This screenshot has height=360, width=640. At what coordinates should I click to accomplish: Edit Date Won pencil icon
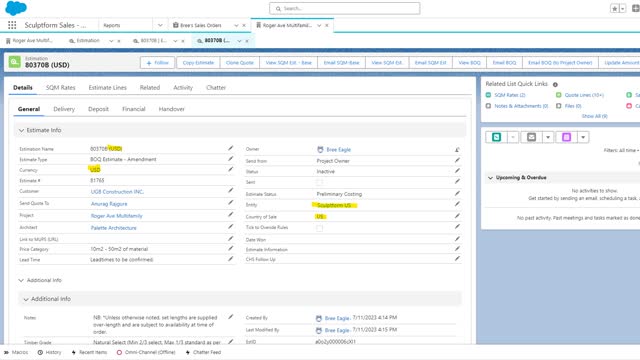(x=457, y=239)
